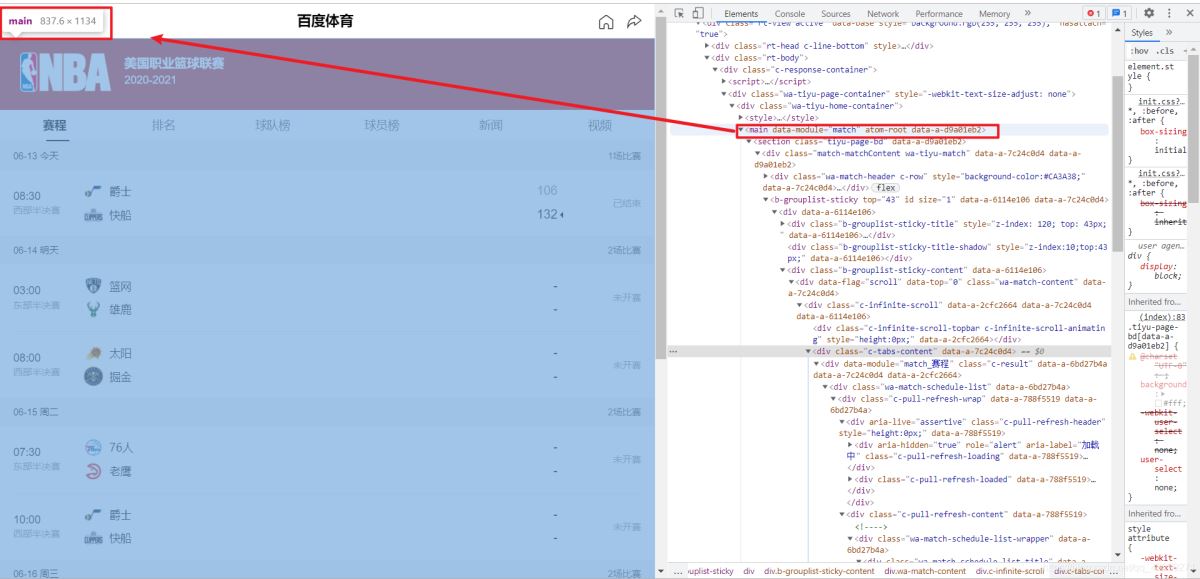The height and width of the screenshot is (579, 1200).
Task: Select the 排名 ranking tab
Action: pyautogui.click(x=164, y=125)
